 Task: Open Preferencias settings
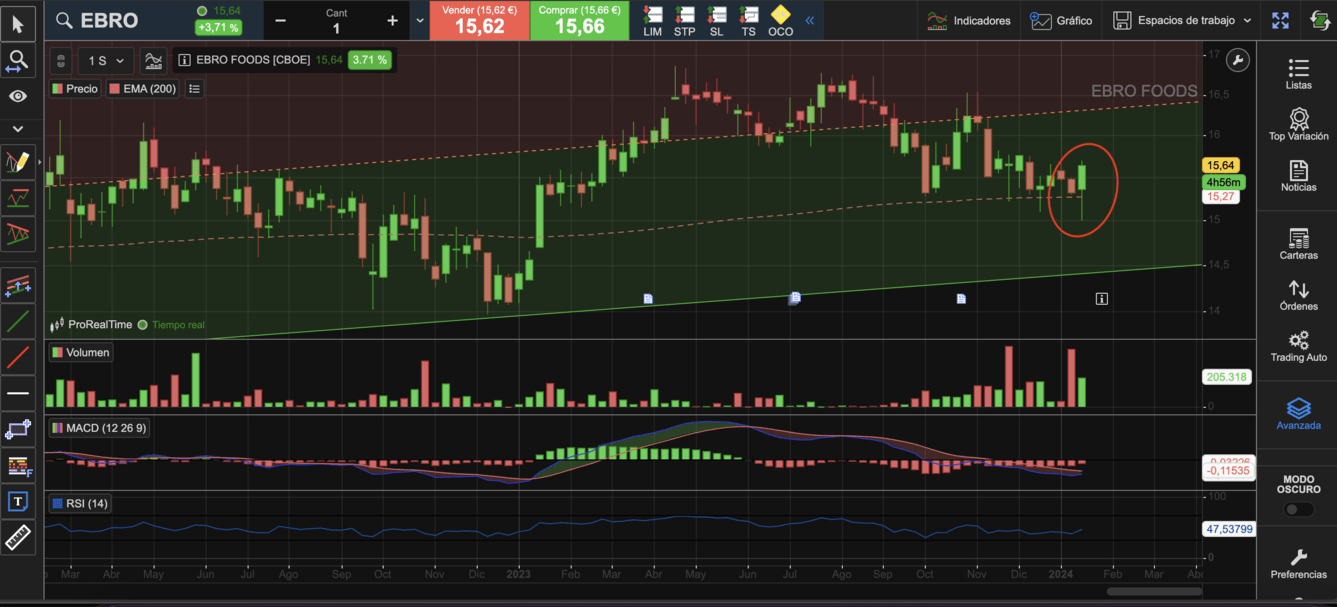[x=1299, y=564]
